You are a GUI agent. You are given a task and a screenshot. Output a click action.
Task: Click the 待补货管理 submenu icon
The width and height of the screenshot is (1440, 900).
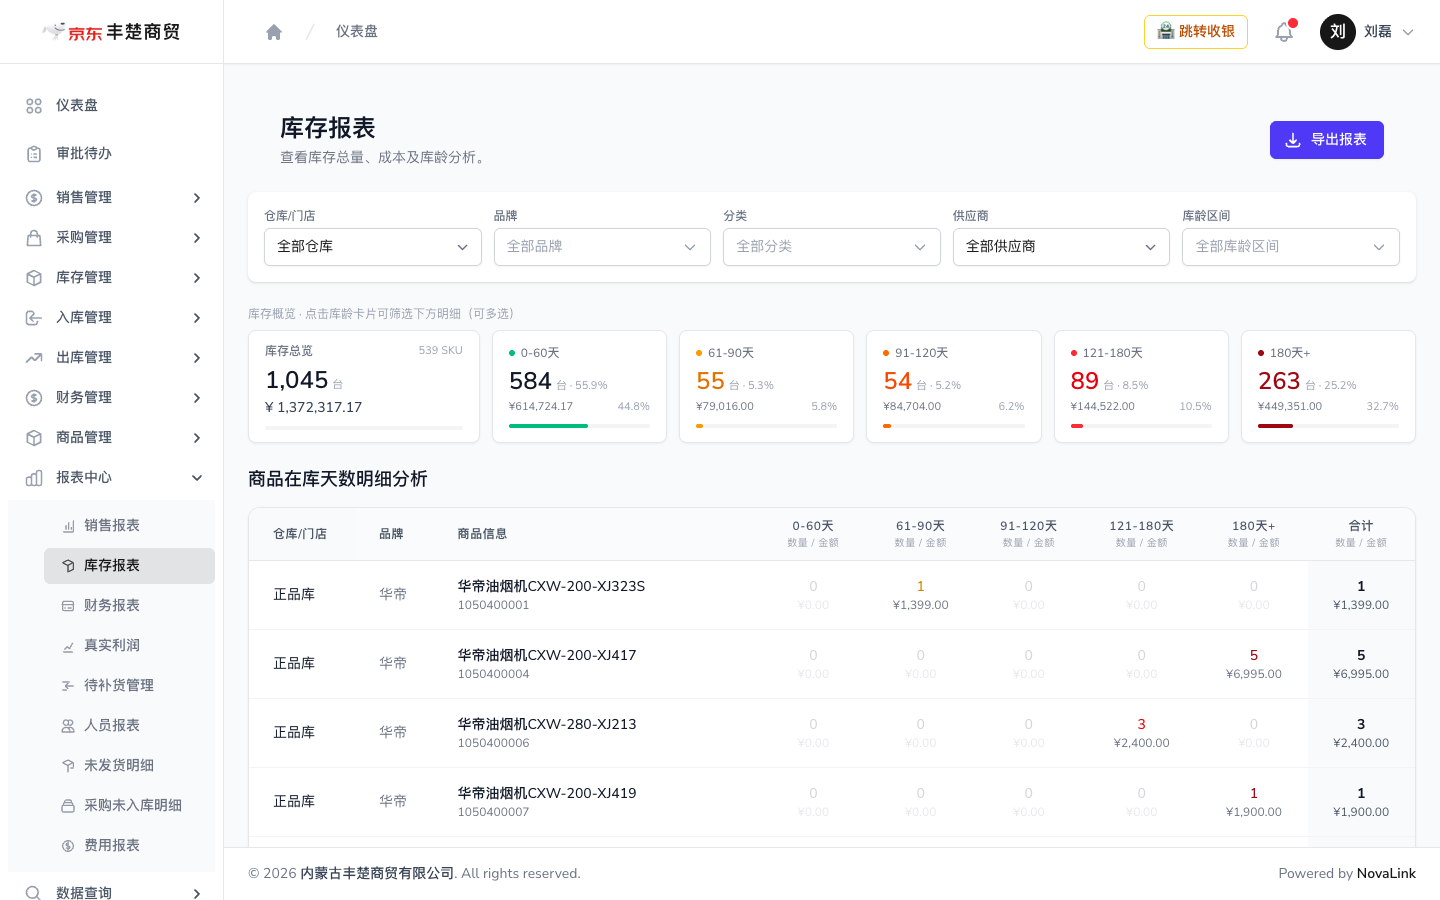(x=68, y=686)
